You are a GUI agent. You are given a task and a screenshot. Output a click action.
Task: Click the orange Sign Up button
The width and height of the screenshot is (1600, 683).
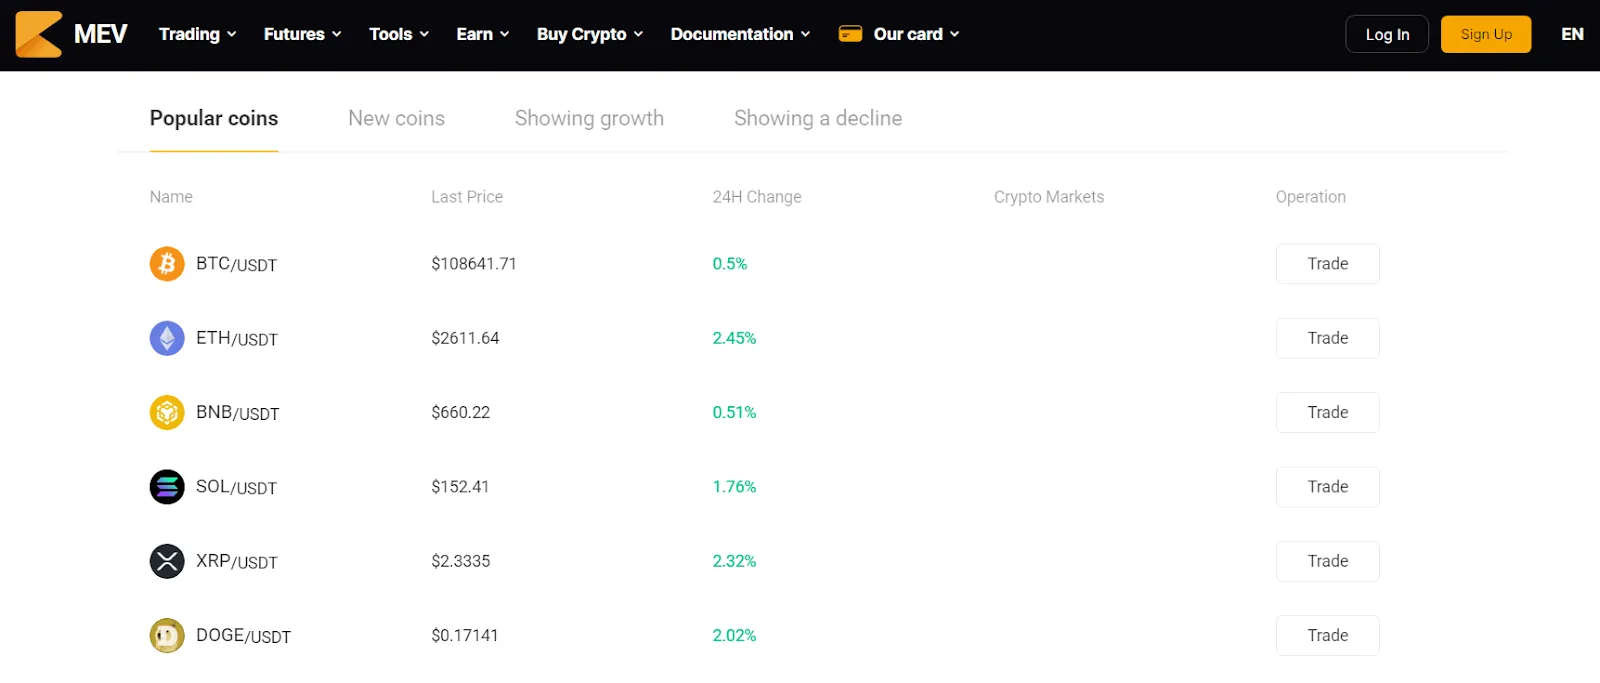coord(1486,34)
